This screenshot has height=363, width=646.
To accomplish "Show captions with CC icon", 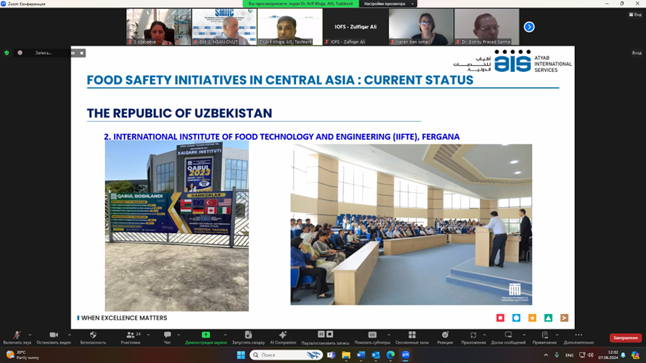I will coord(372,335).
